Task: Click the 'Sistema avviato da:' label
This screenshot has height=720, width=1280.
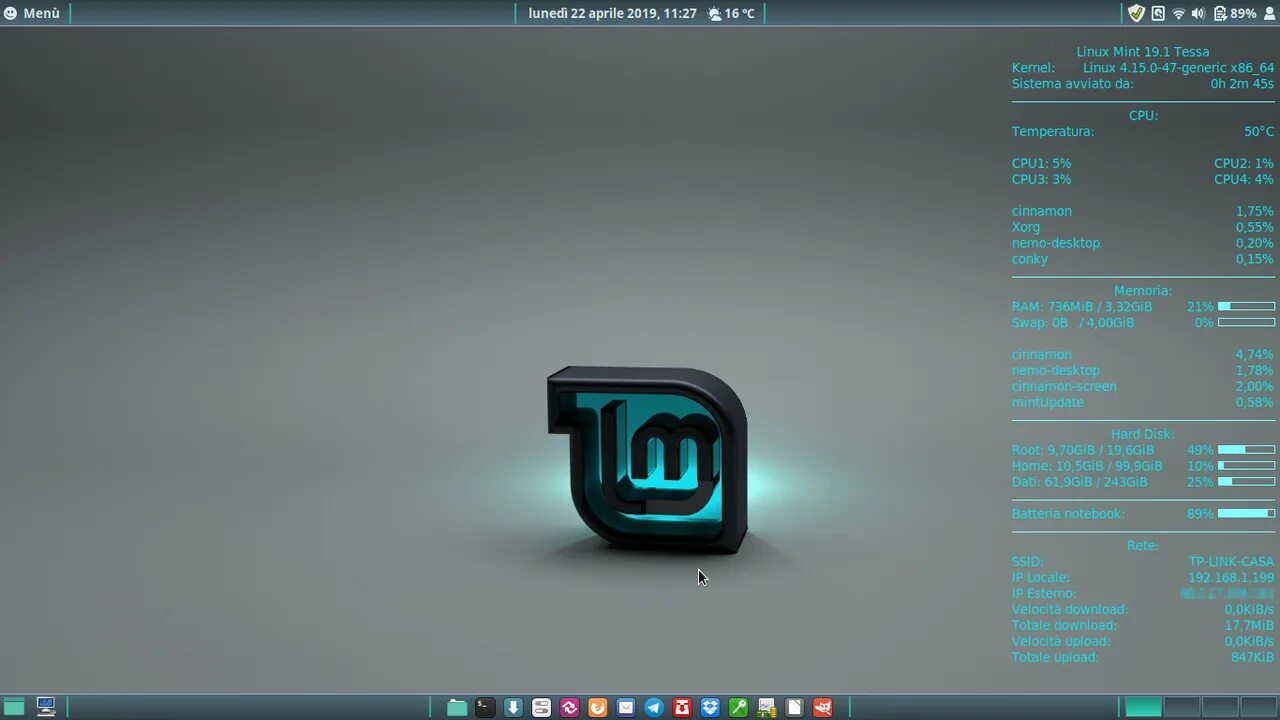Action: point(1072,83)
